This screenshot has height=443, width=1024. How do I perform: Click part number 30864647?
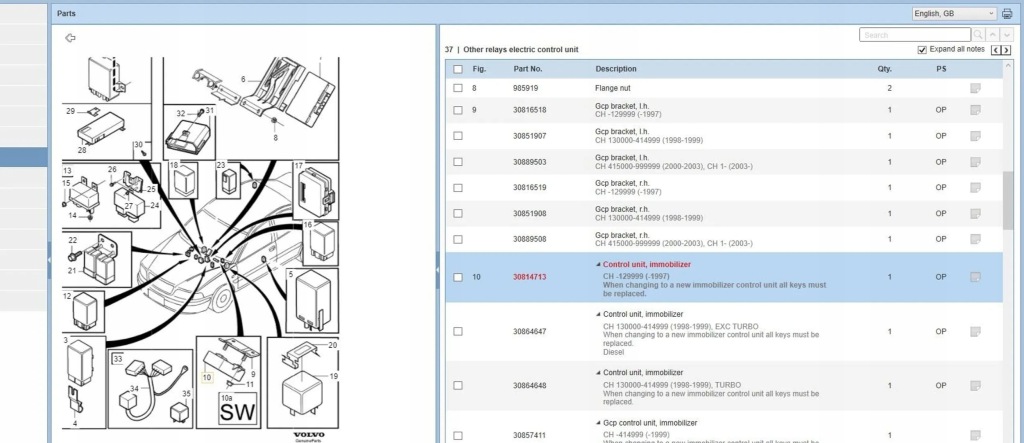coord(530,331)
